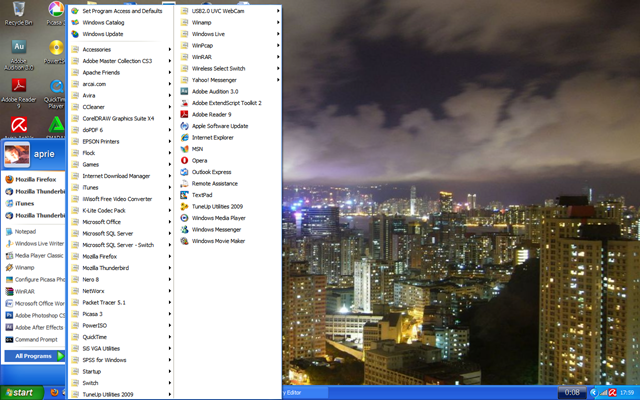Open the USB2.0 UVC WebCam folder

[228, 11]
